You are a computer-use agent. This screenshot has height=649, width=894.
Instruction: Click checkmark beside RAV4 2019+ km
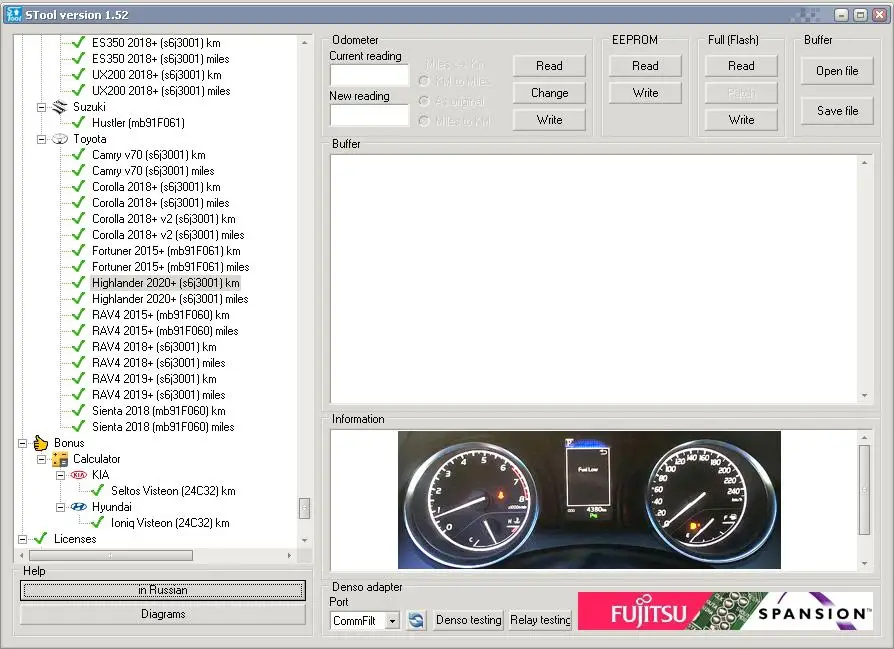pyautogui.click(x=79, y=378)
